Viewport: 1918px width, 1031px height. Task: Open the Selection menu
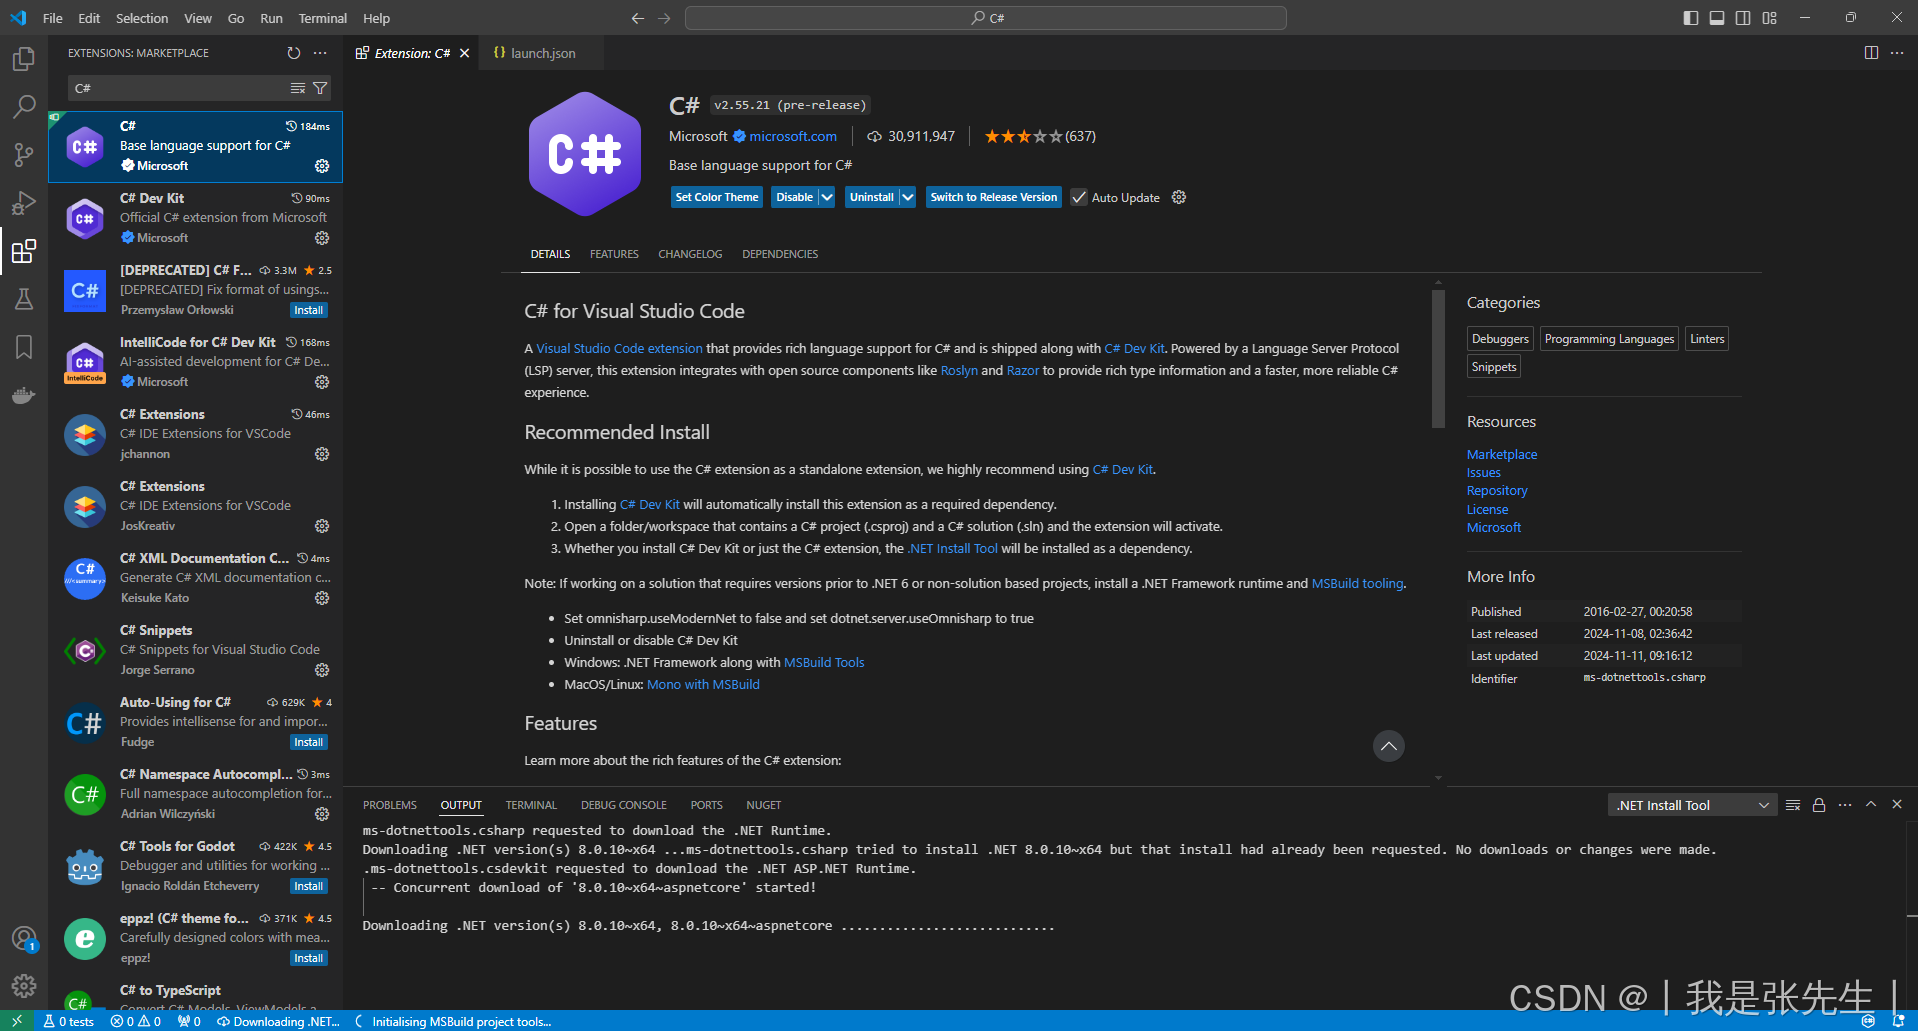click(x=142, y=18)
